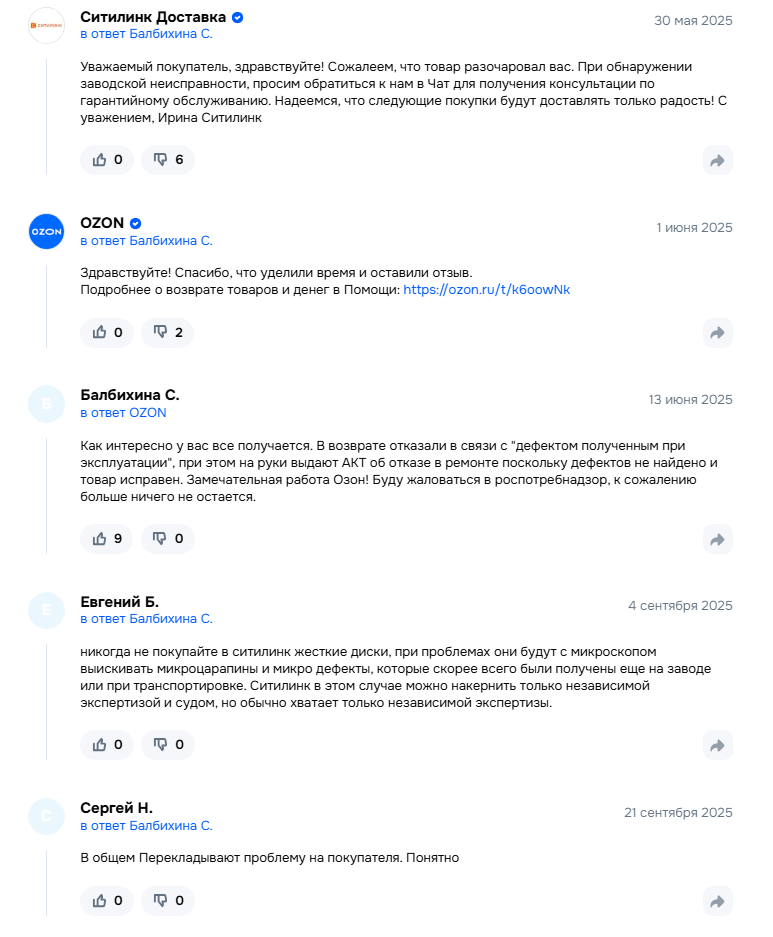Share the OZON reply via arrow
This screenshot has height=937, width=773.
click(717, 333)
